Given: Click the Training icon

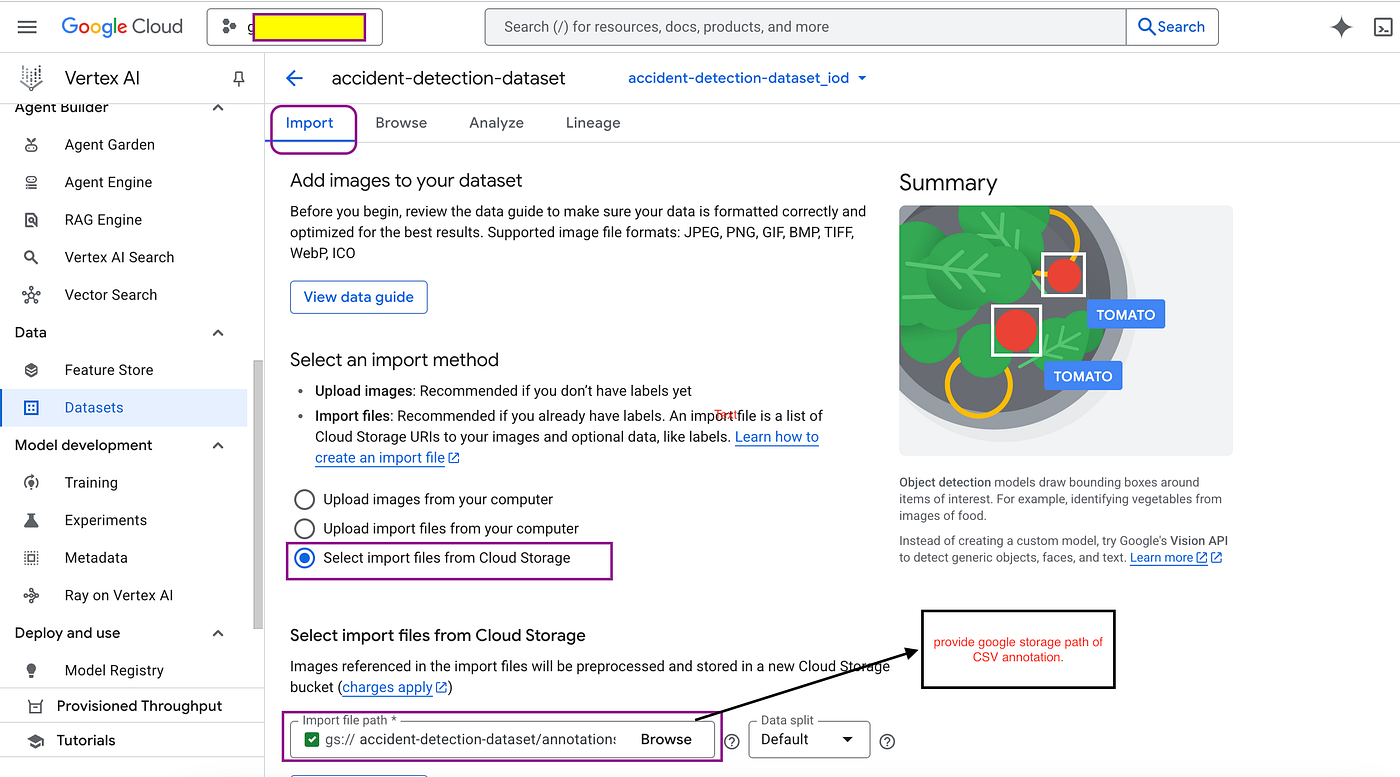Looking at the screenshot, I should pos(31,483).
